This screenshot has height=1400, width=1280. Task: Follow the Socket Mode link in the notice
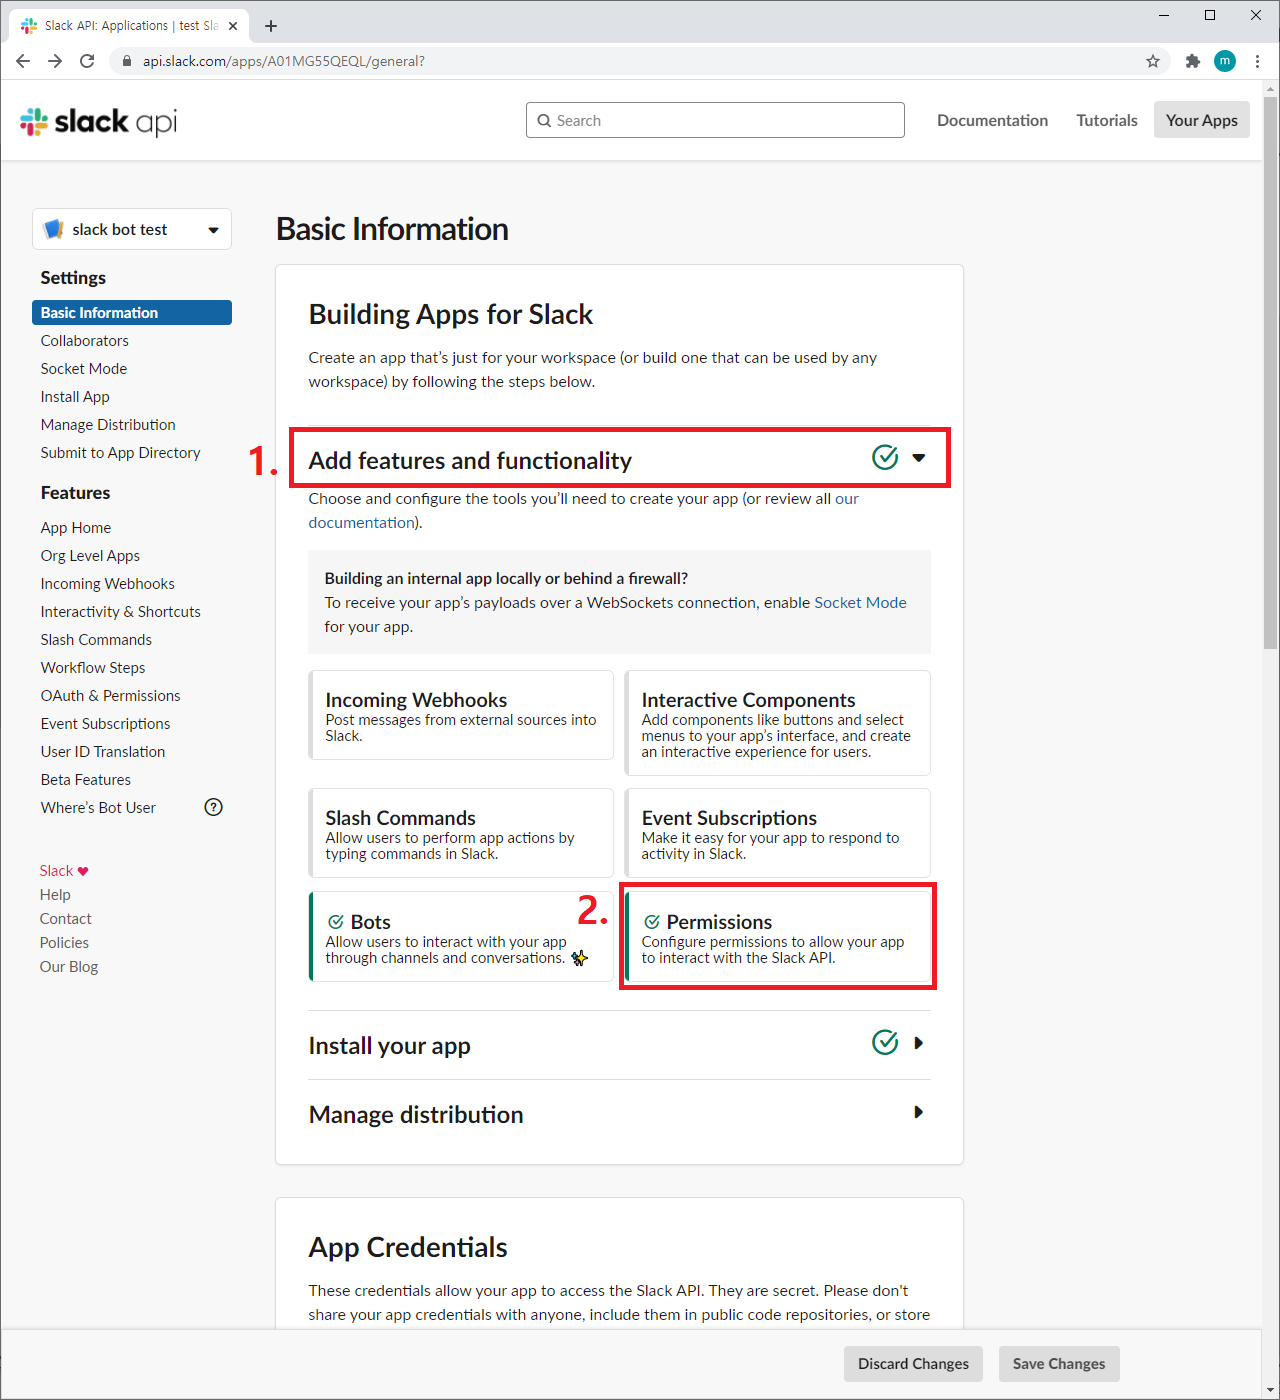click(860, 603)
